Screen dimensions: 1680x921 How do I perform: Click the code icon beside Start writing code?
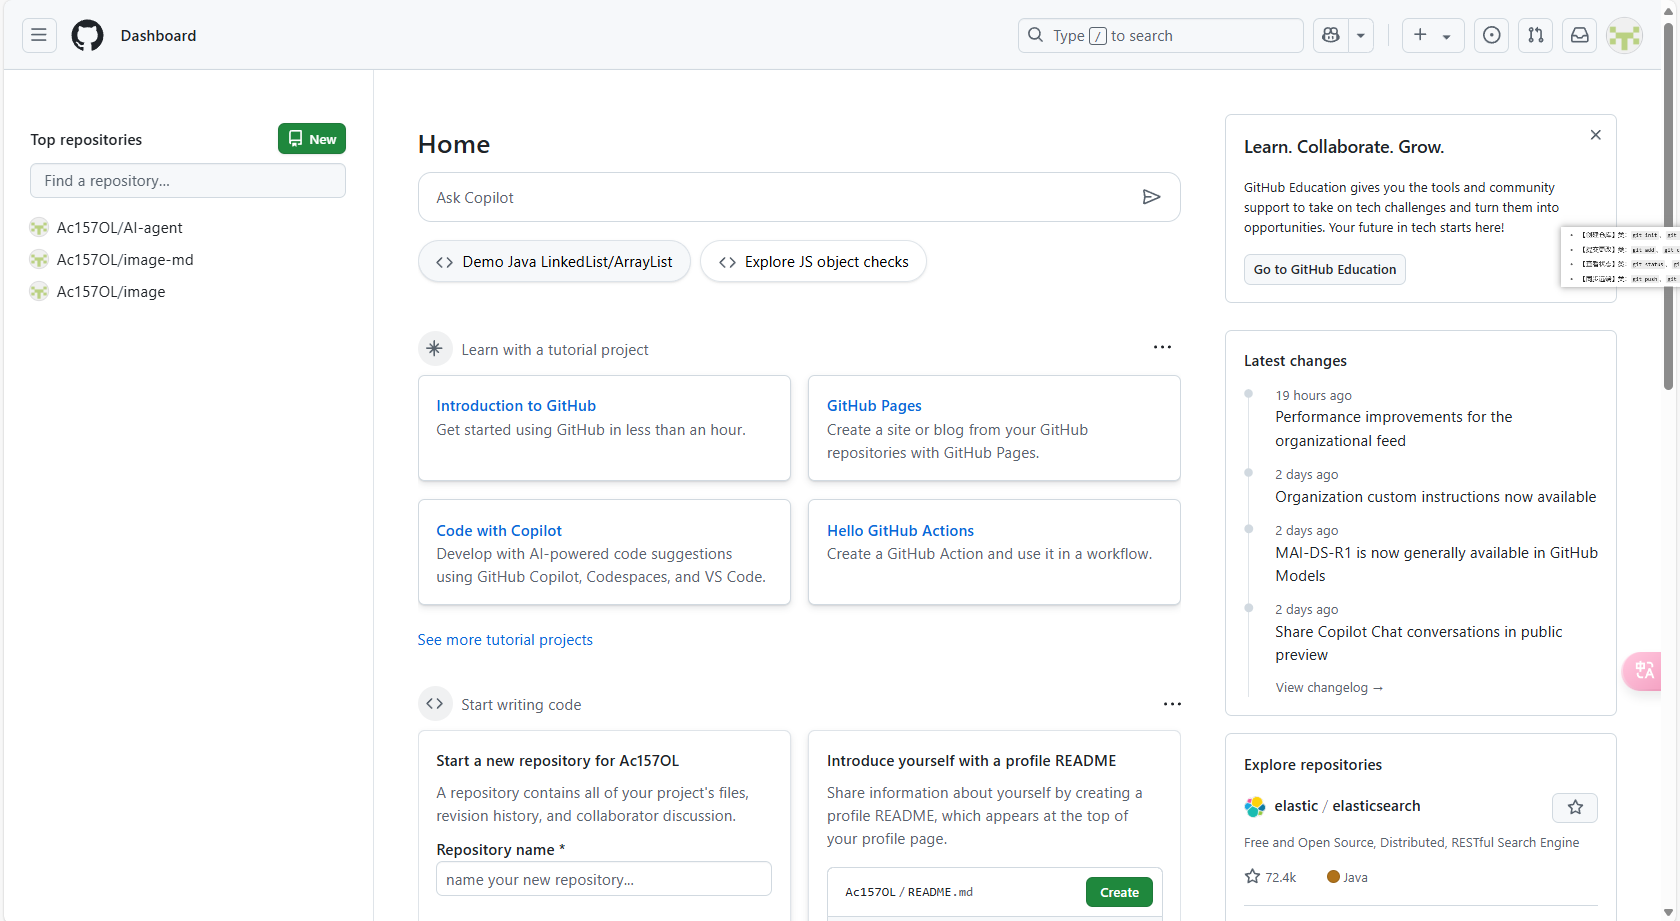click(435, 704)
